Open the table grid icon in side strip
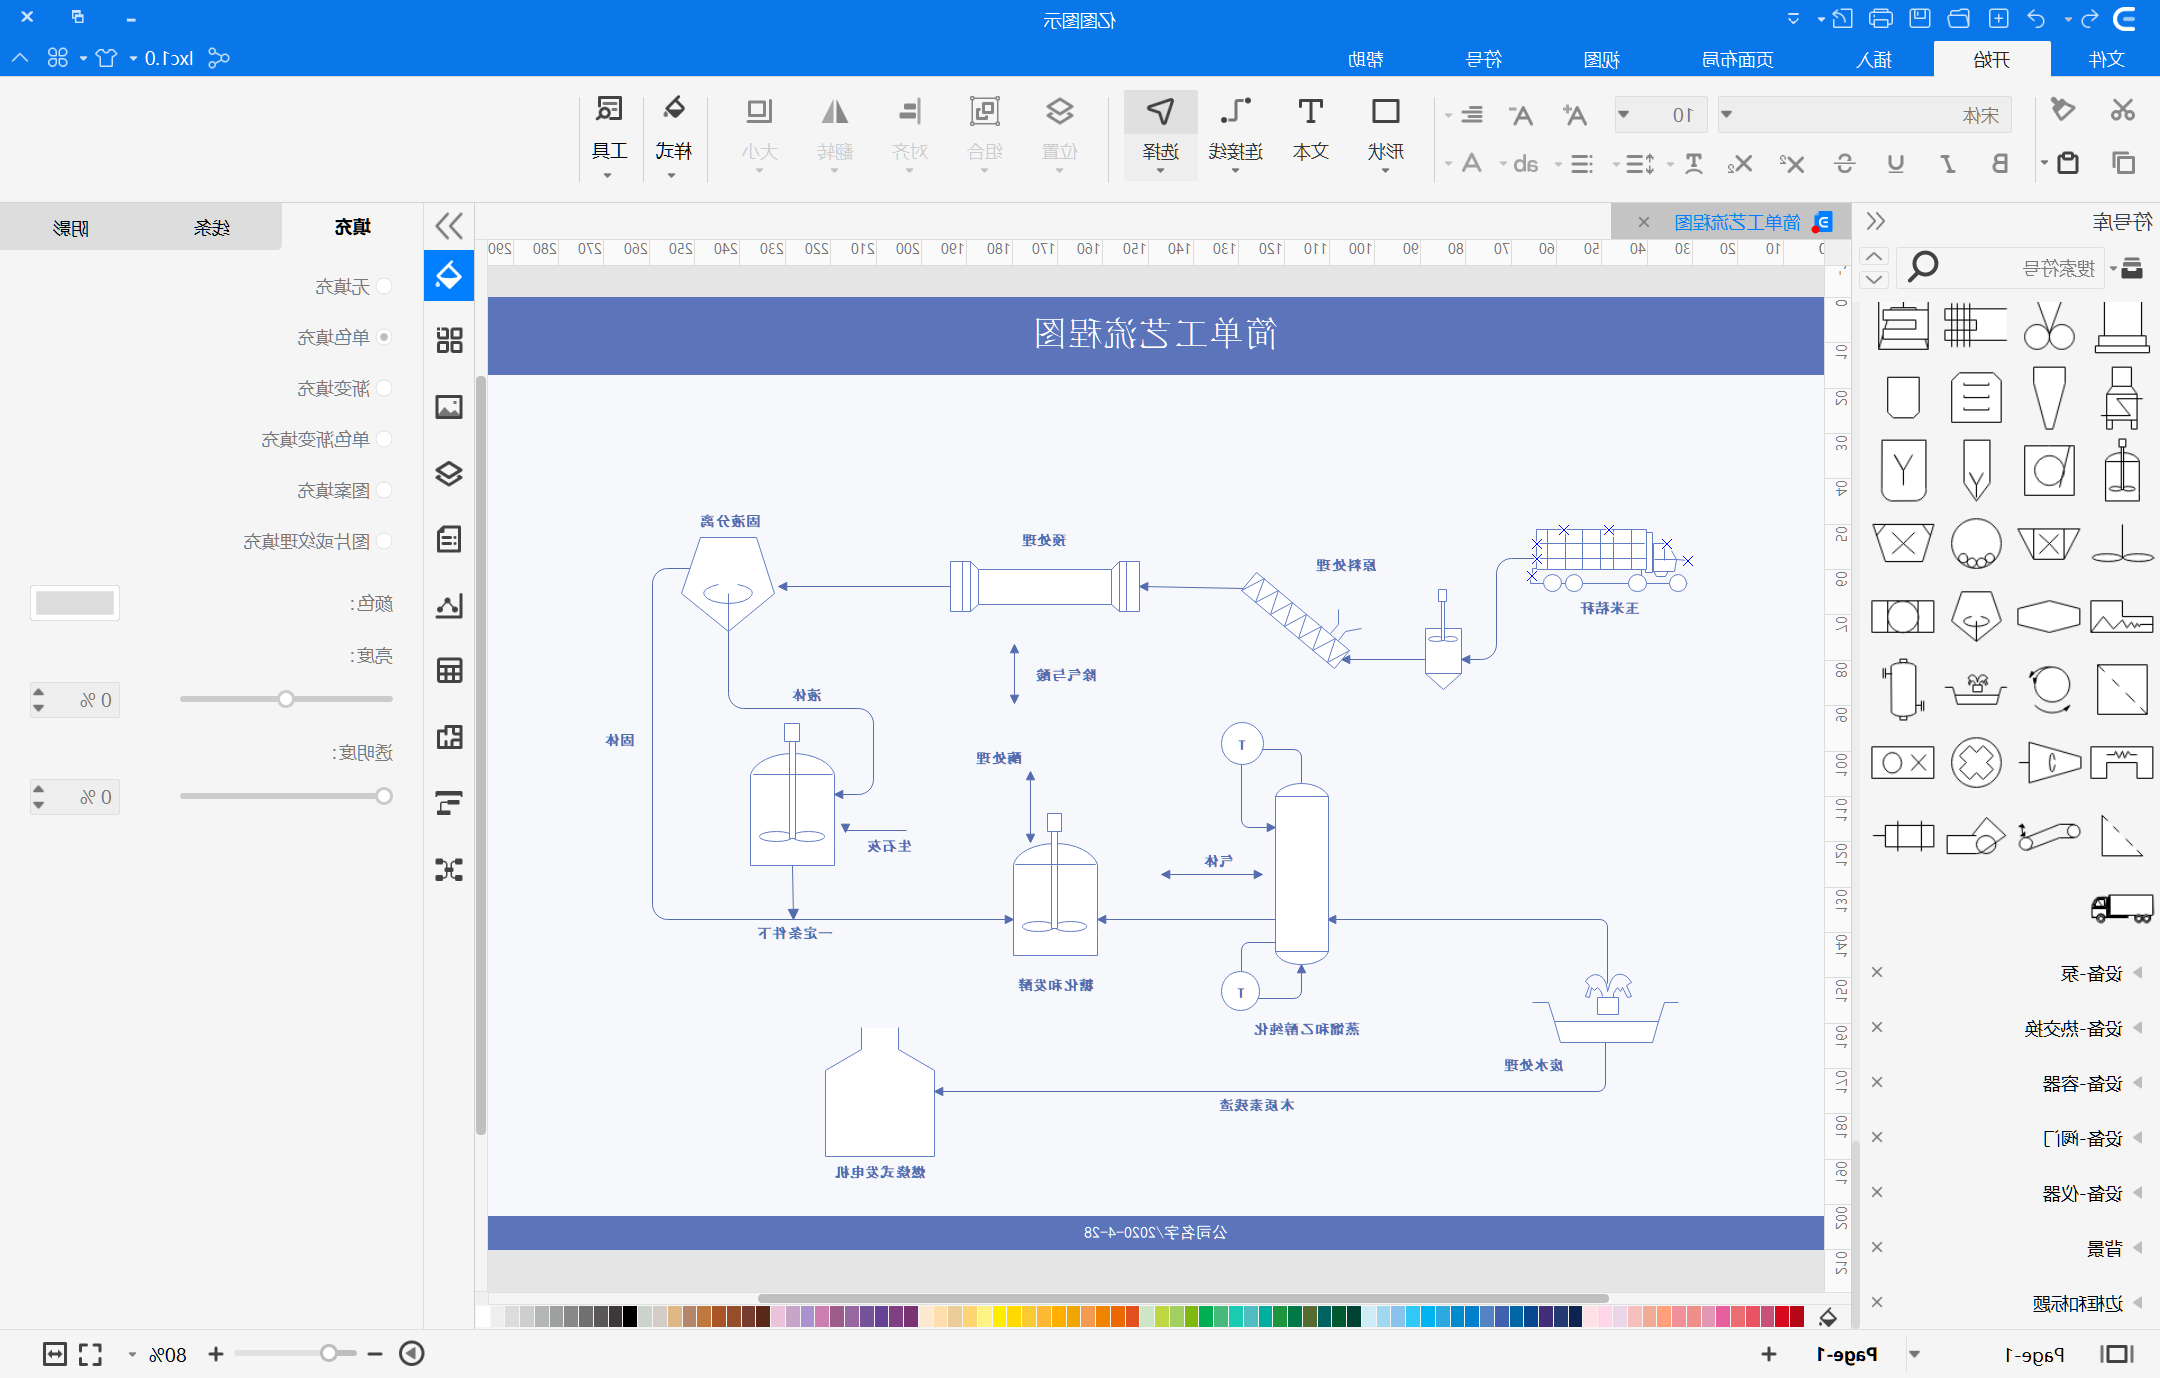Image resolution: width=2160 pixels, height=1378 pixels. tap(449, 670)
